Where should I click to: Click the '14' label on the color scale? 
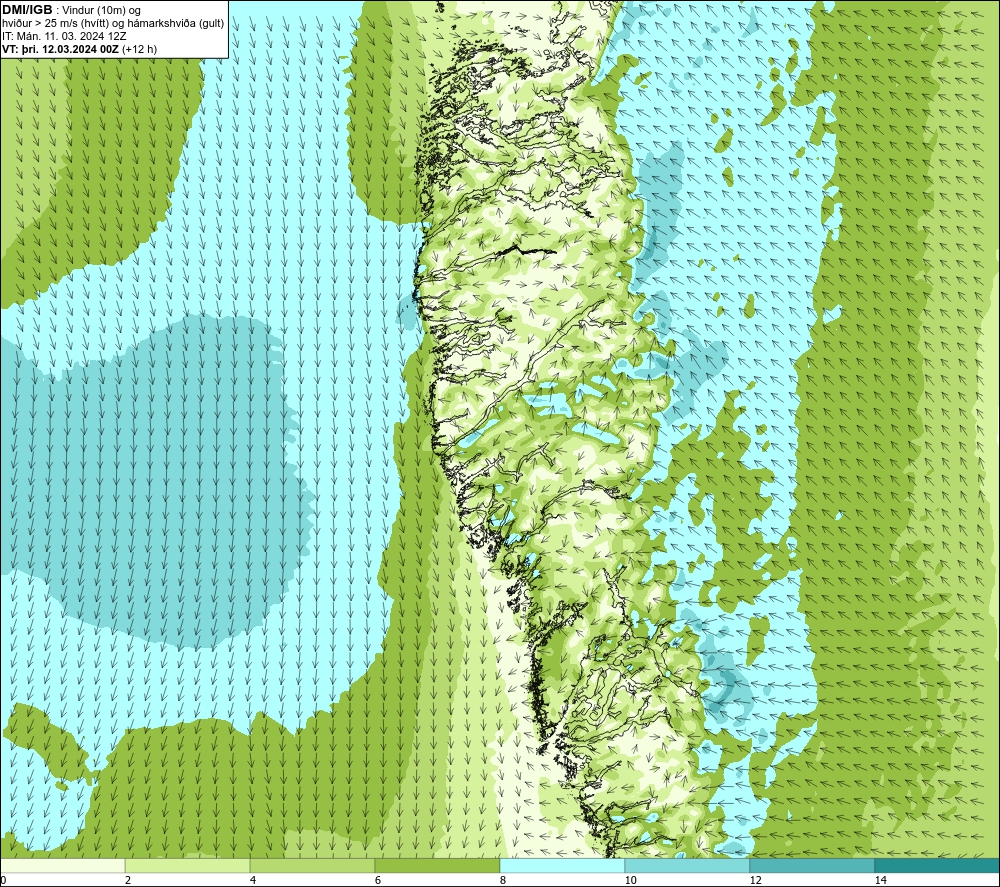coord(880,881)
